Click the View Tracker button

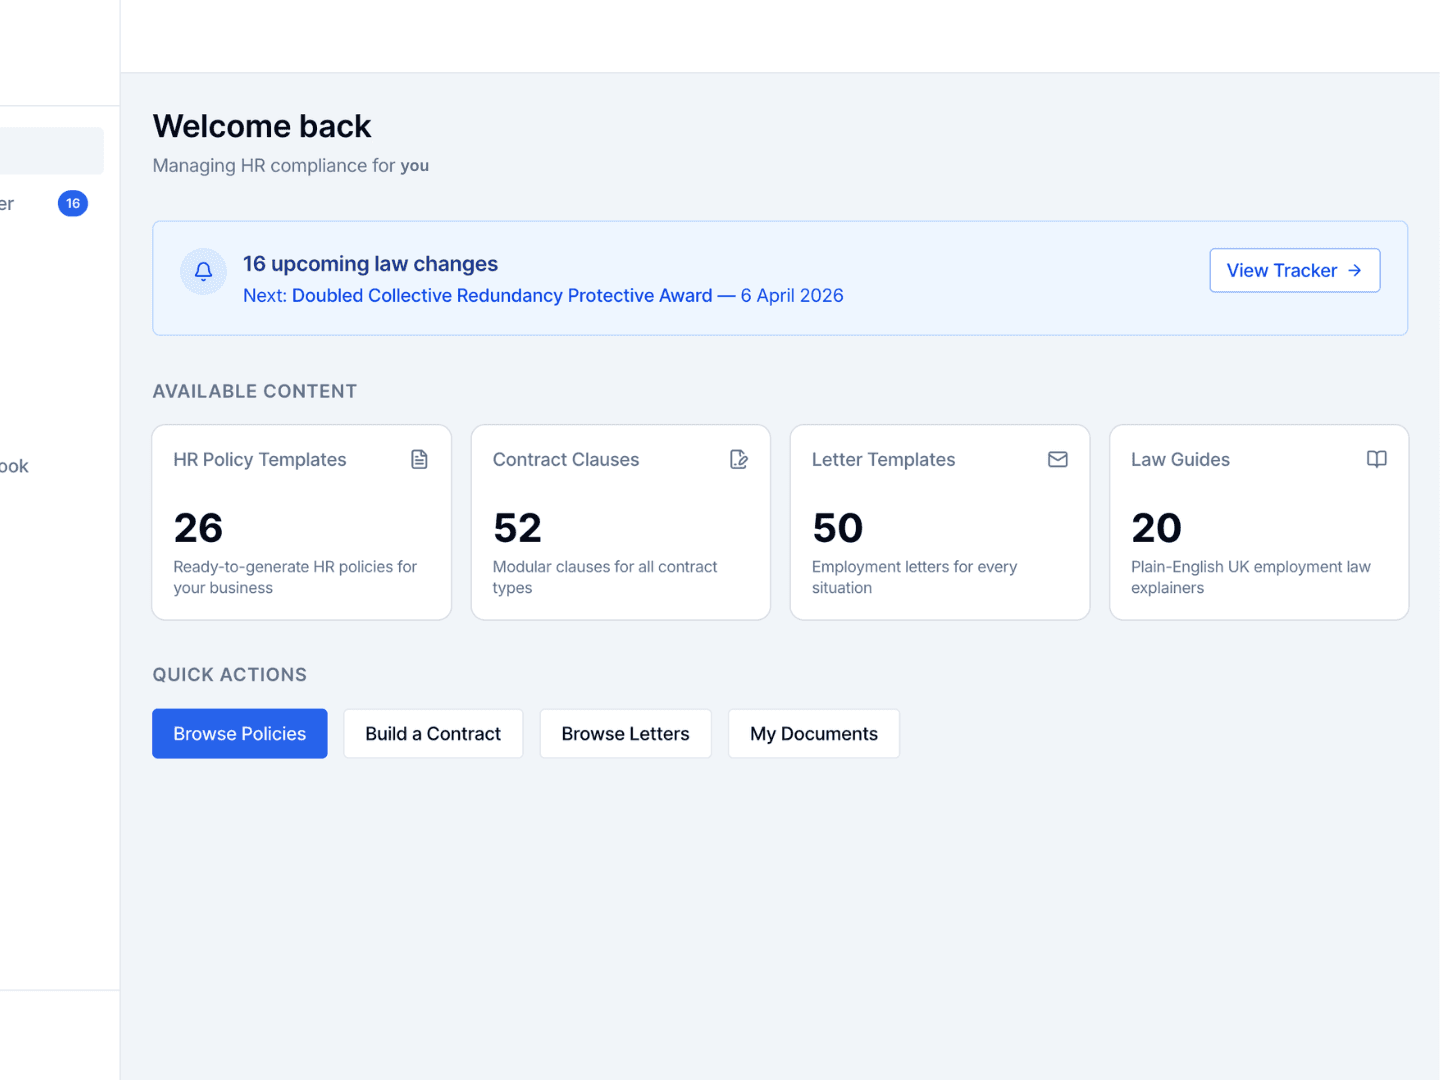tap(1294, 270)
